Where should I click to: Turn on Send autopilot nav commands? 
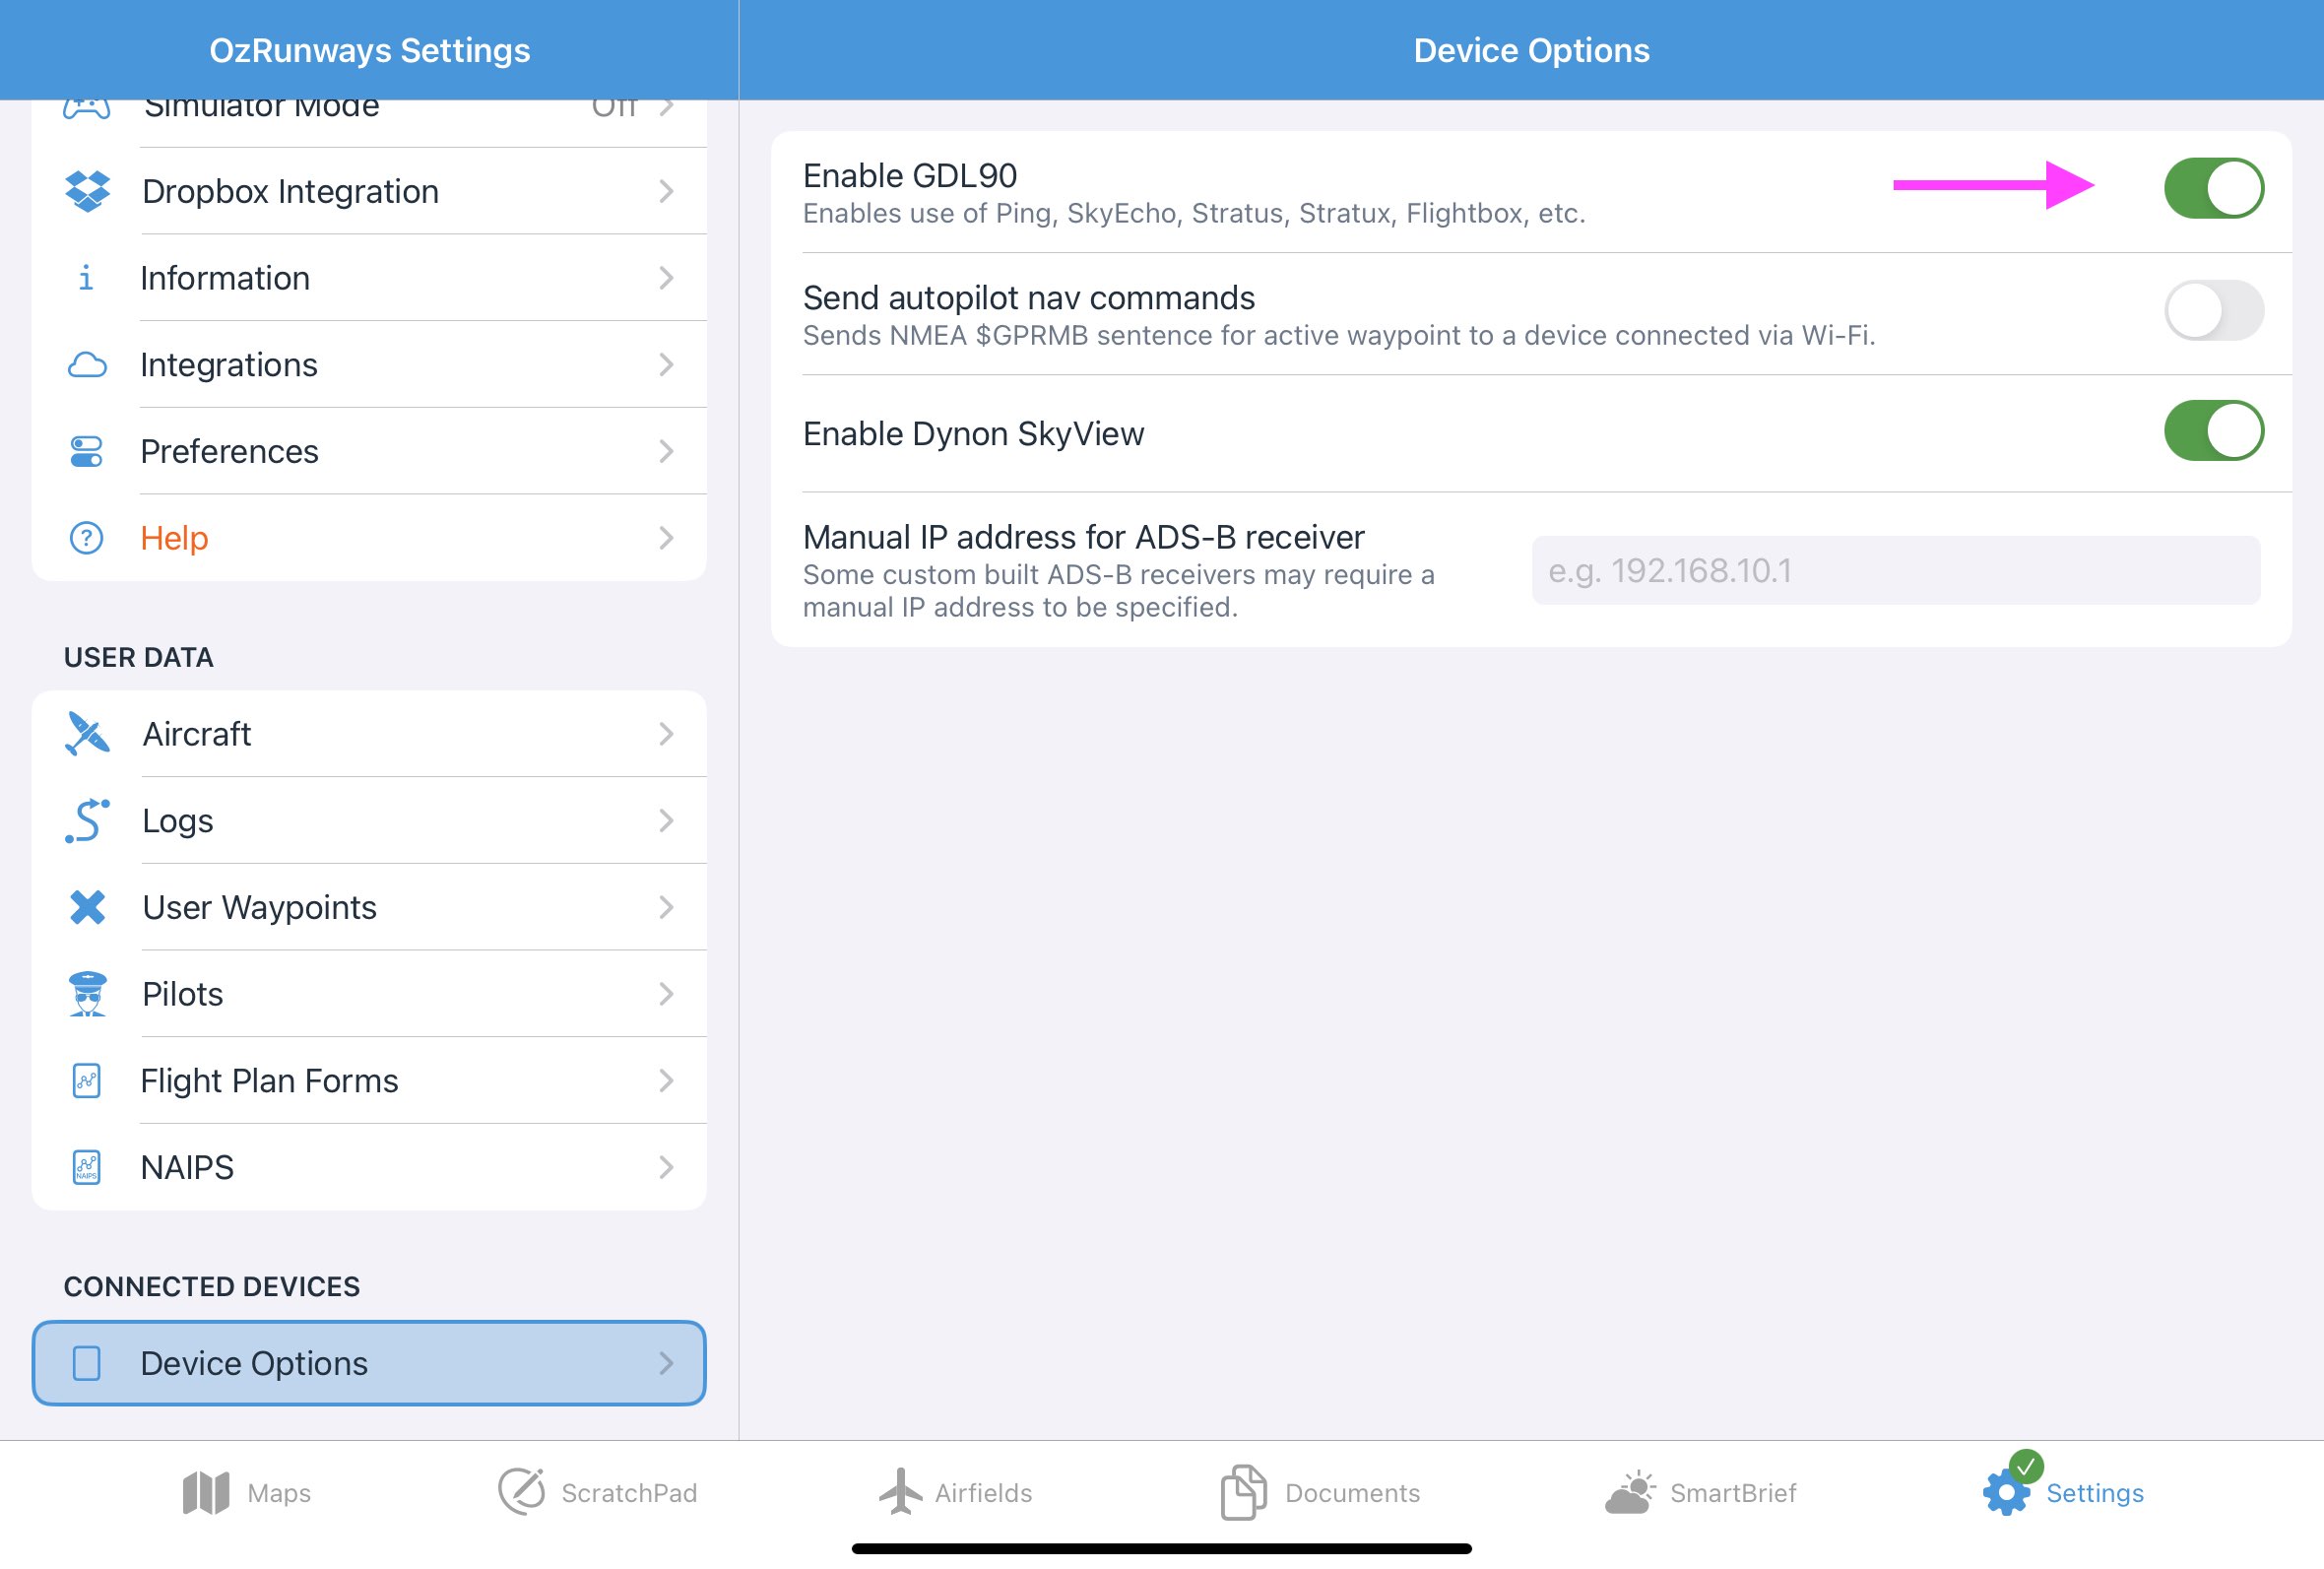2213,310
